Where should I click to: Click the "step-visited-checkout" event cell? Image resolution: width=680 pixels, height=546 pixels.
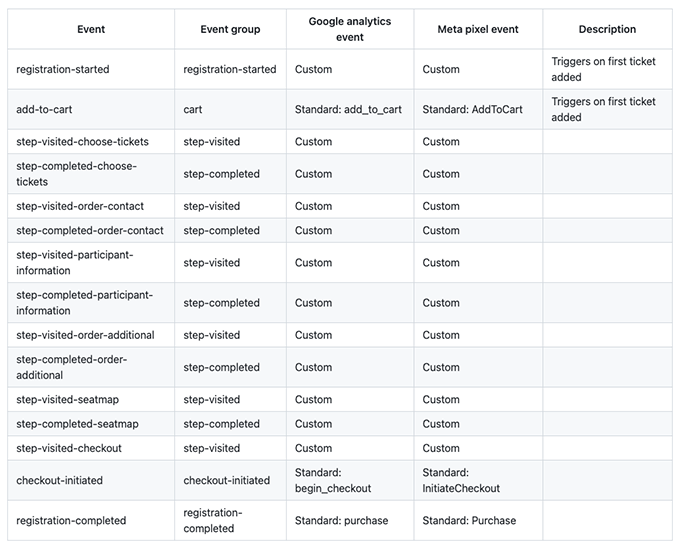pyautogui.click(x=69, y=448)
